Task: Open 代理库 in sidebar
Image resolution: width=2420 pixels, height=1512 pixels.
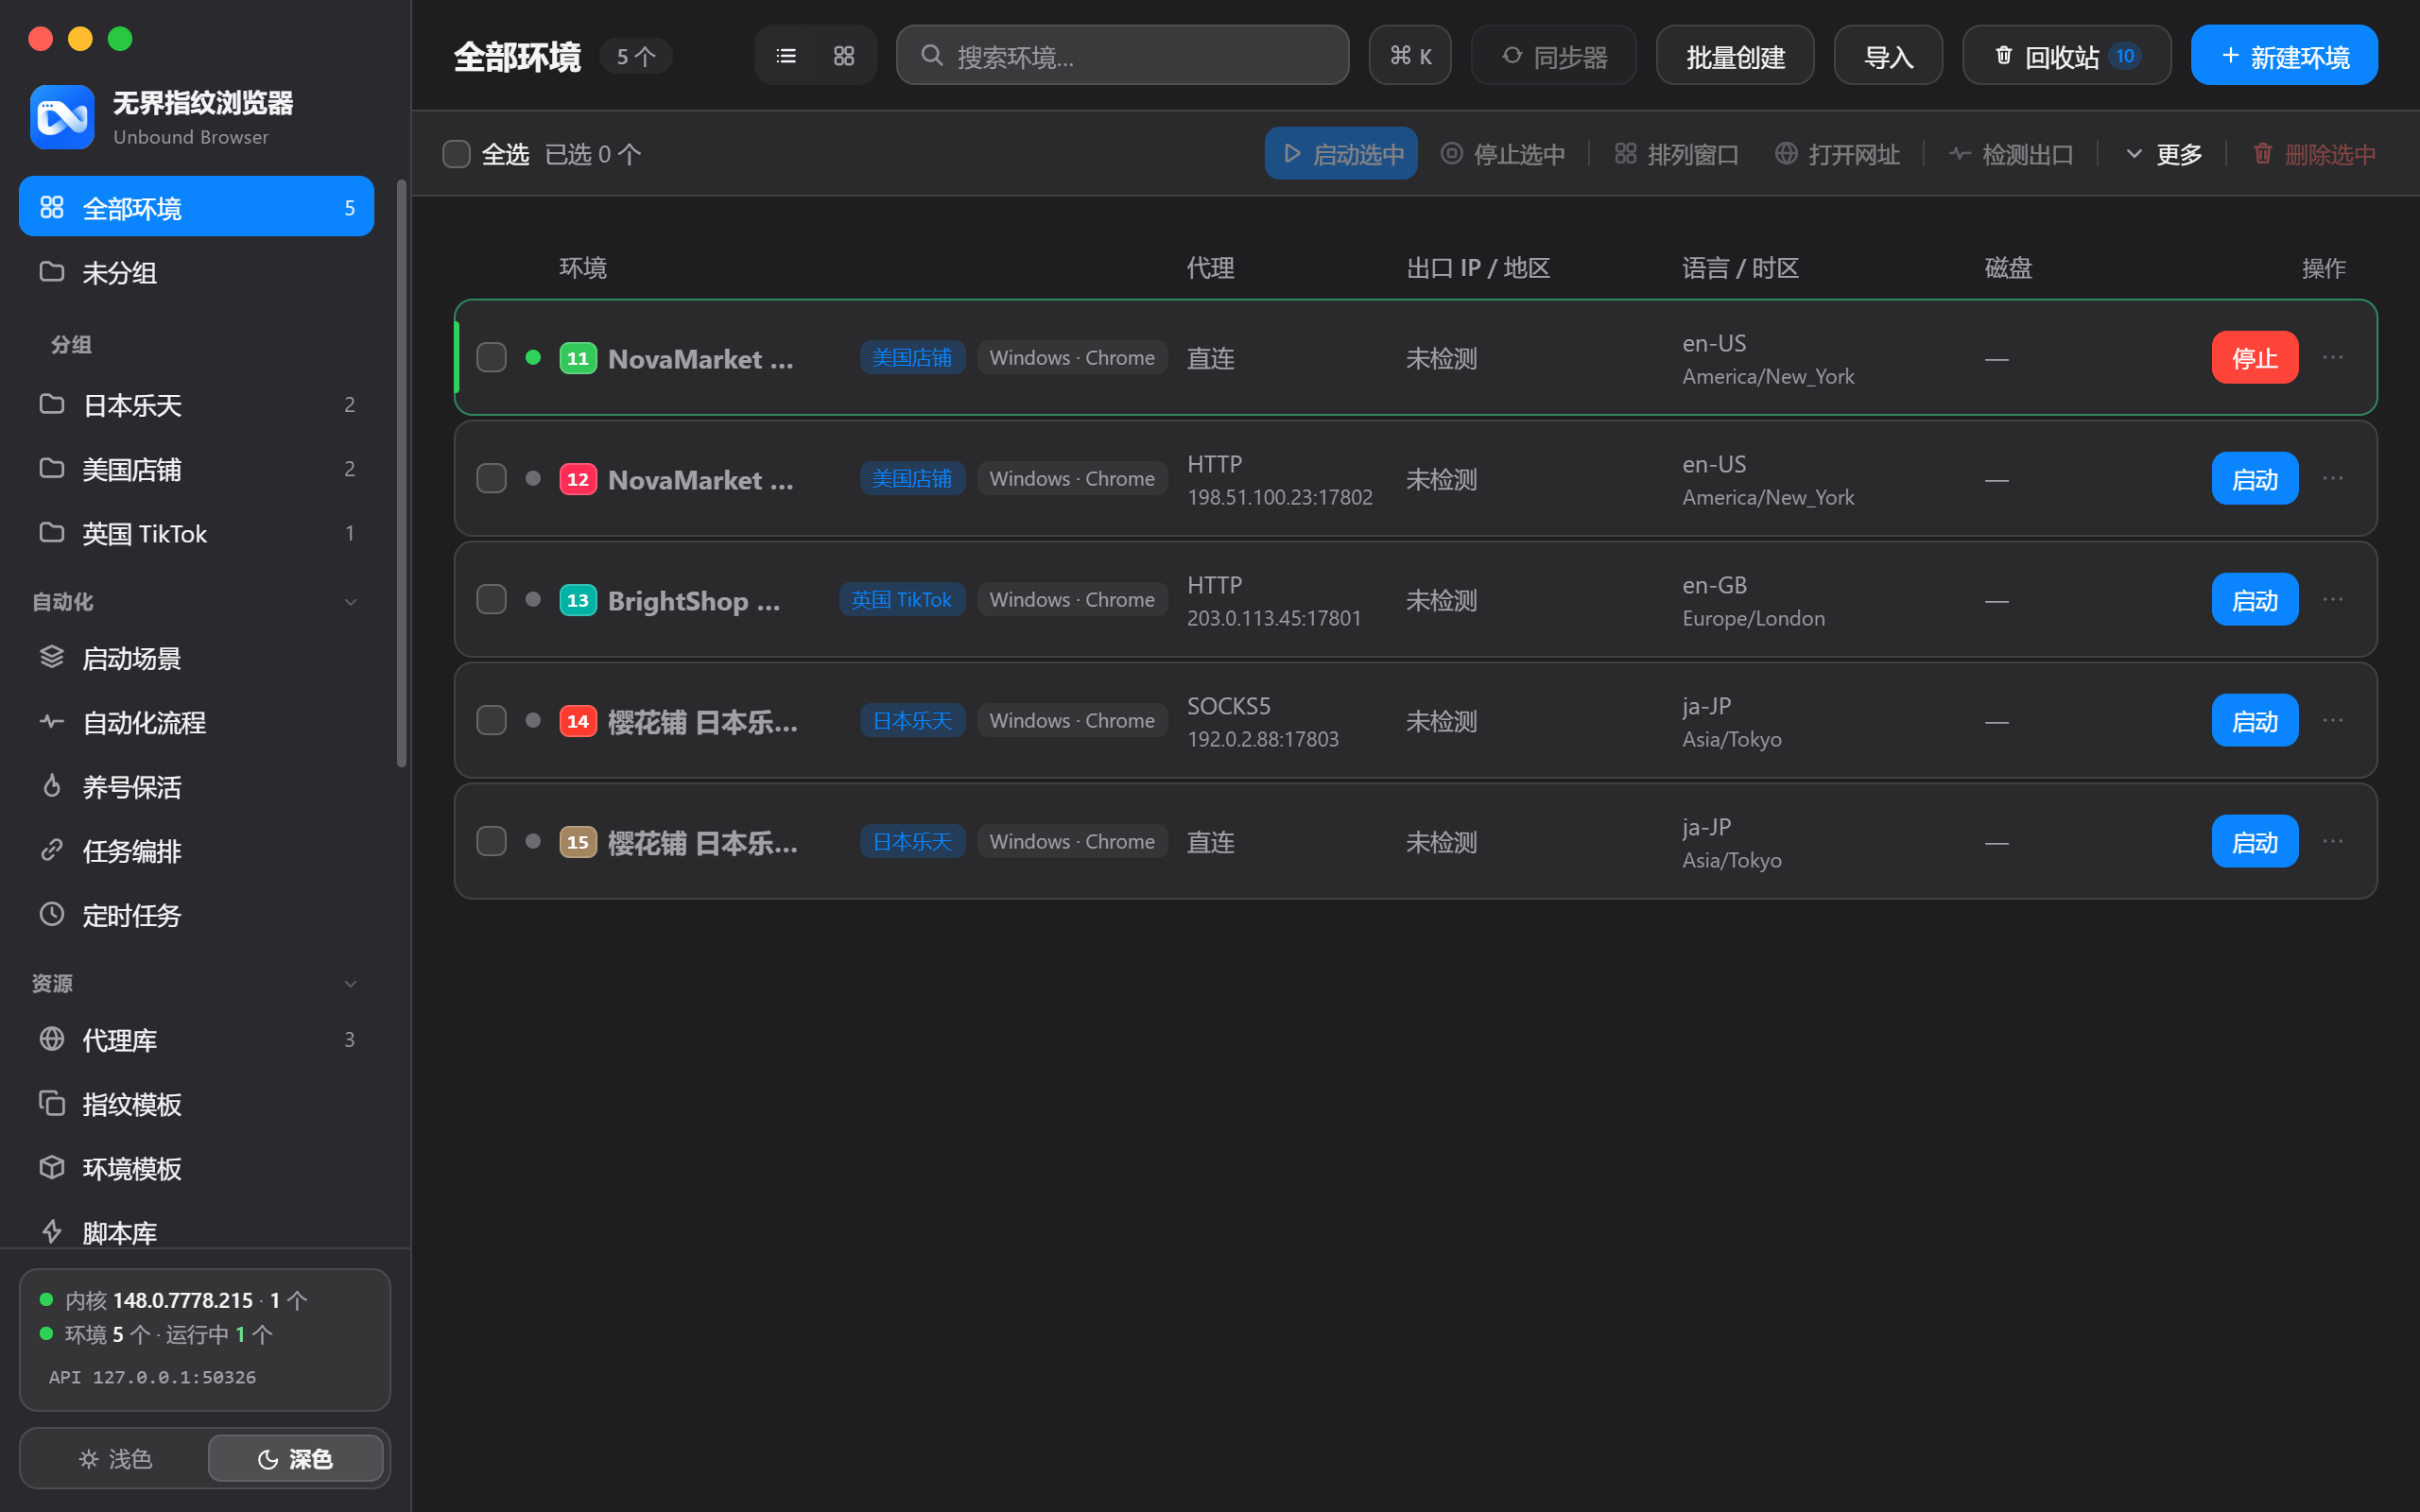Action: click(x=196, y=1040)
